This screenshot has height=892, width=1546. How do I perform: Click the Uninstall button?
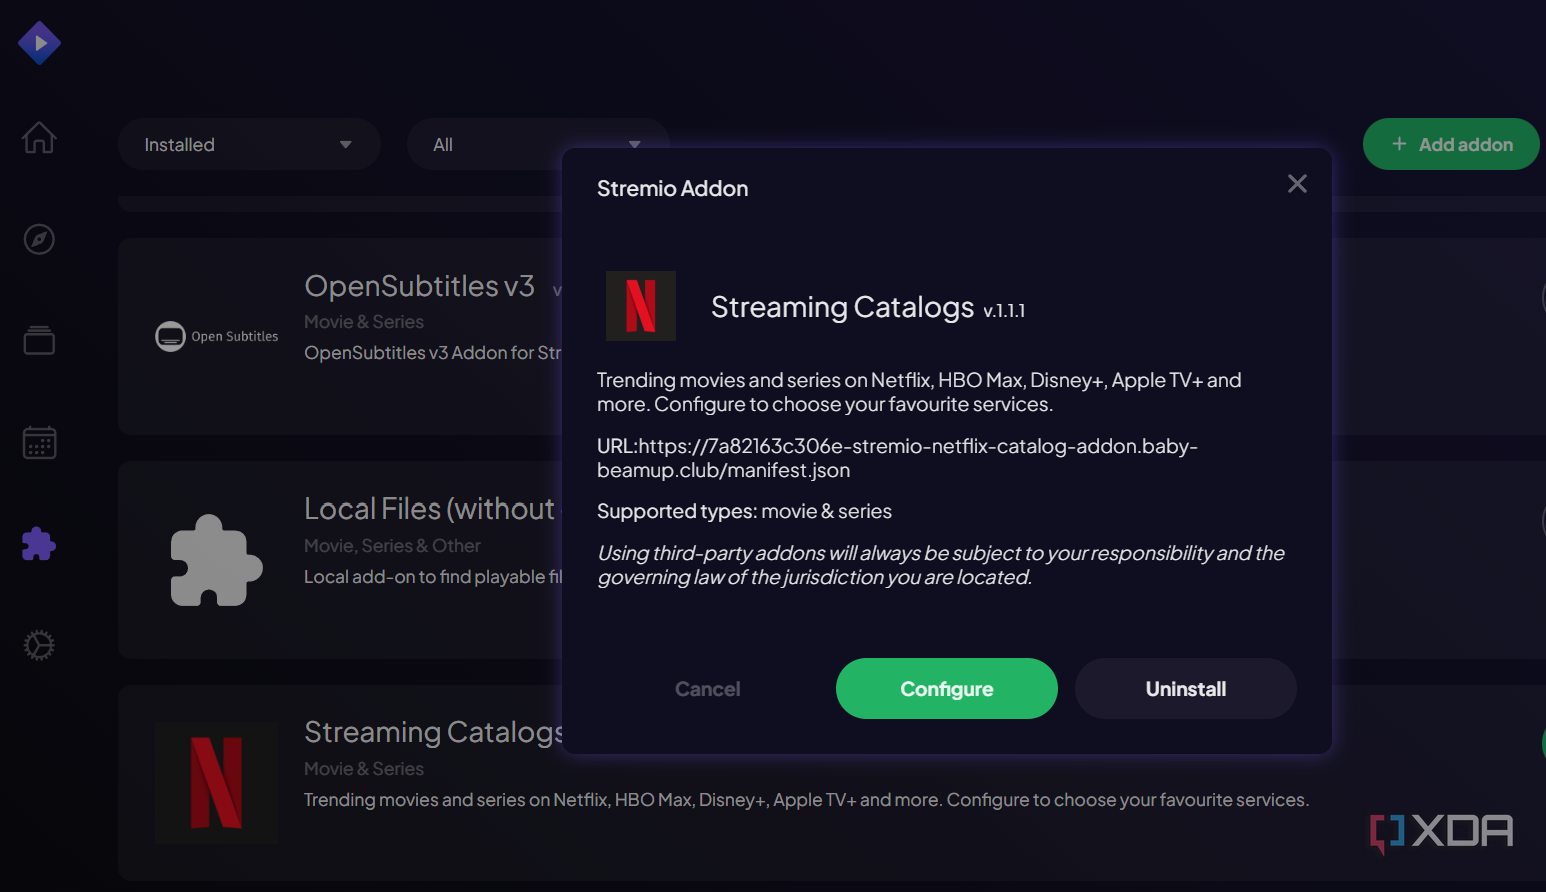[1186, 689]
